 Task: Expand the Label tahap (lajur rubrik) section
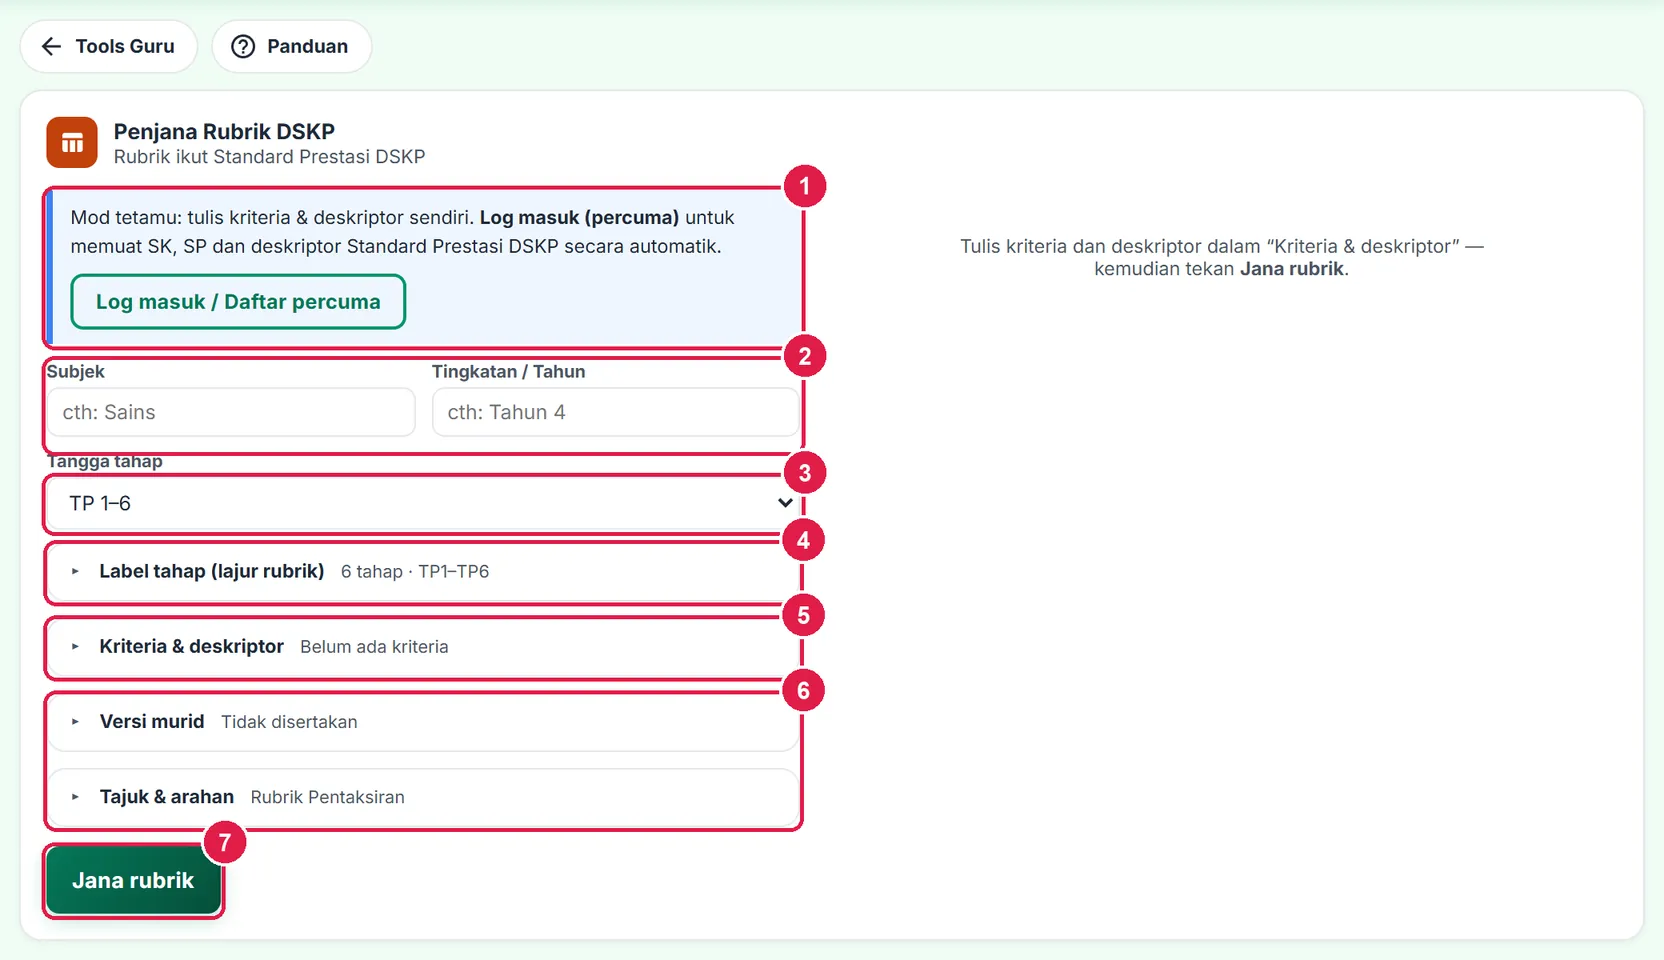[424, 572]
